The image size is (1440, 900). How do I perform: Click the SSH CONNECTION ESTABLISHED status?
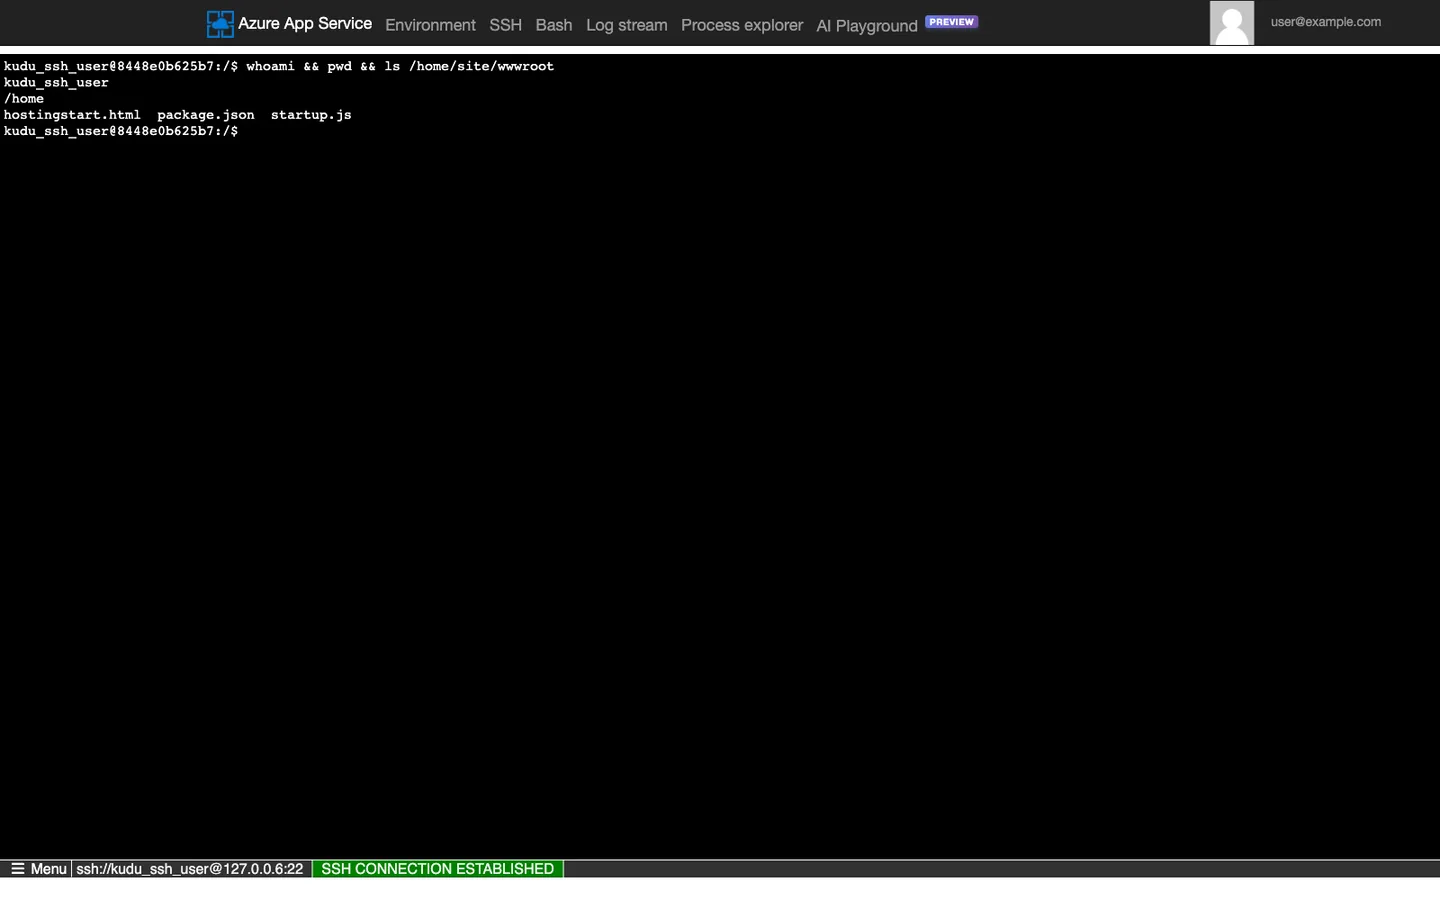pyautogui.click(x=438, y=869)
